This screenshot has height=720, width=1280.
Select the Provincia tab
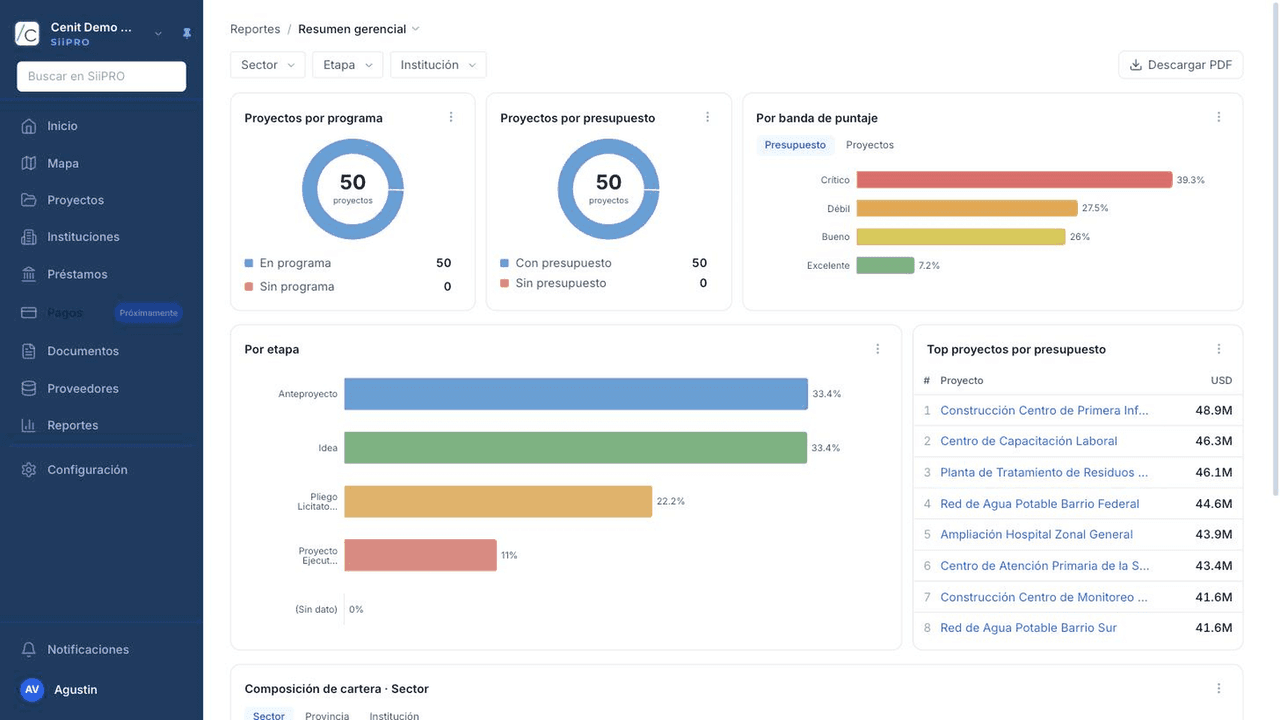[327, 716]
